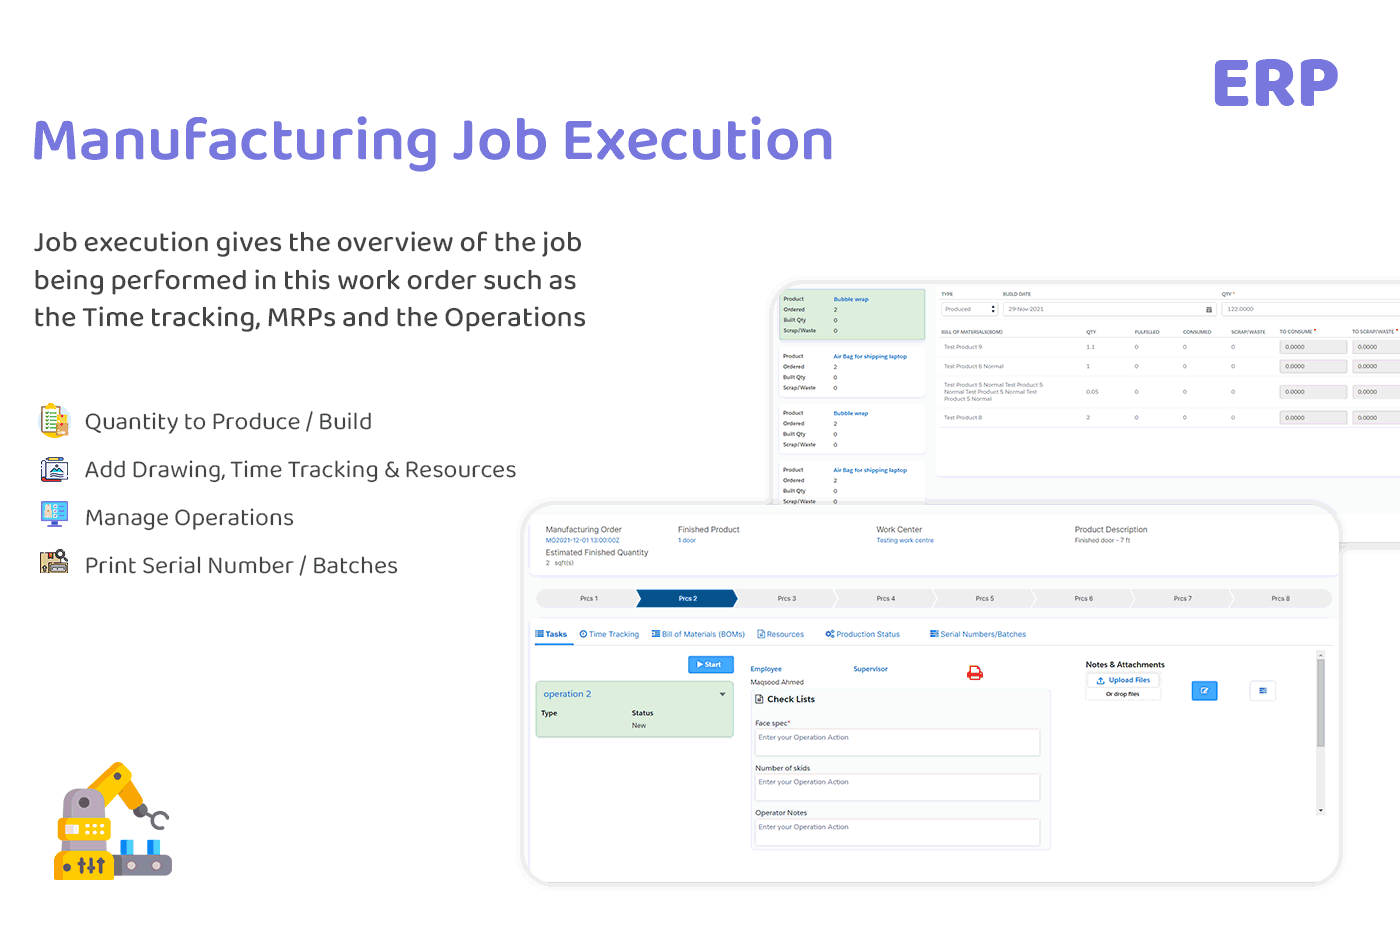Click the red printer icon
The width and height of the screenshot is (1400, 934).
[x=974, y=673]
